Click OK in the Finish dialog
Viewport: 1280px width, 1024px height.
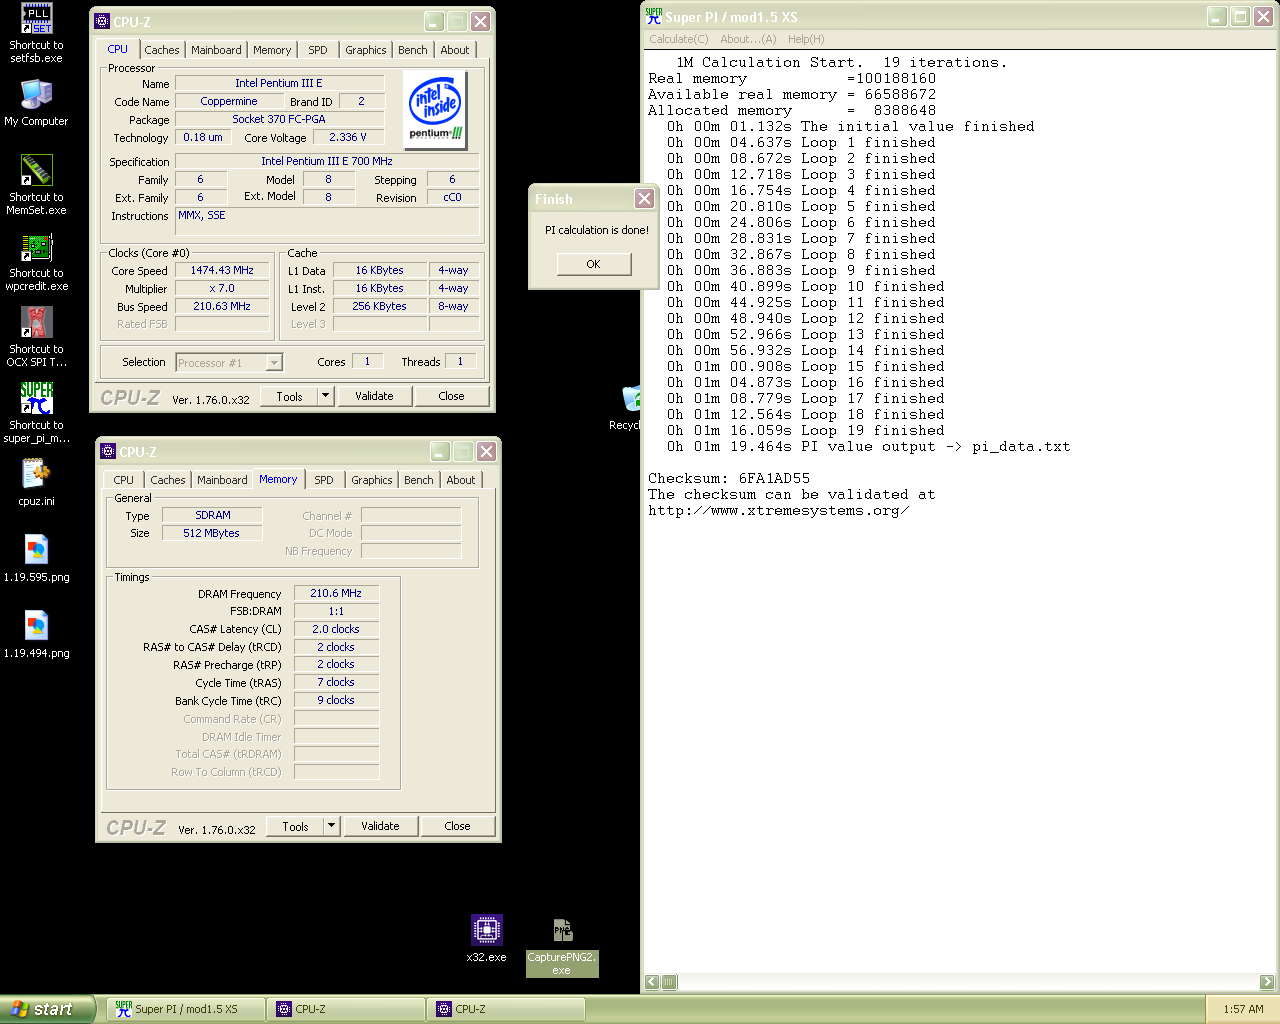point(594,264)
